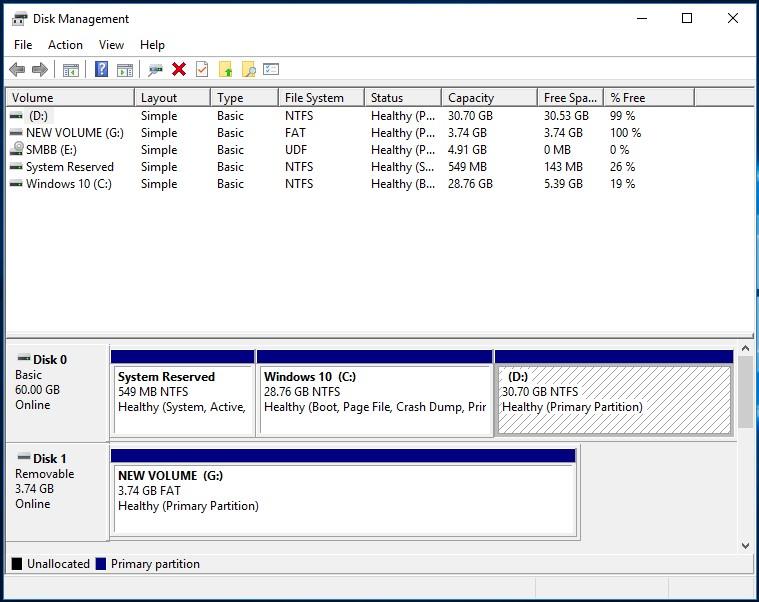This screenshot has height=602, width=759.
Task: Click the graphical pane scroll down arrow
Action: point(745,545)
